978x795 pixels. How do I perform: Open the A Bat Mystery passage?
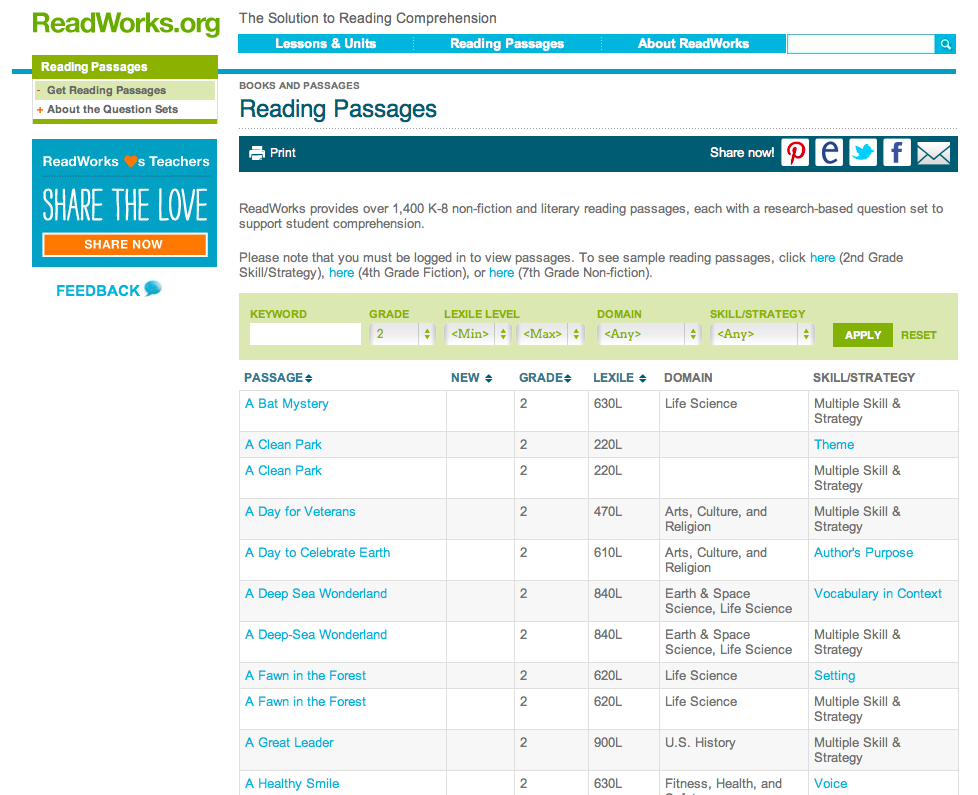pos(287,403)
